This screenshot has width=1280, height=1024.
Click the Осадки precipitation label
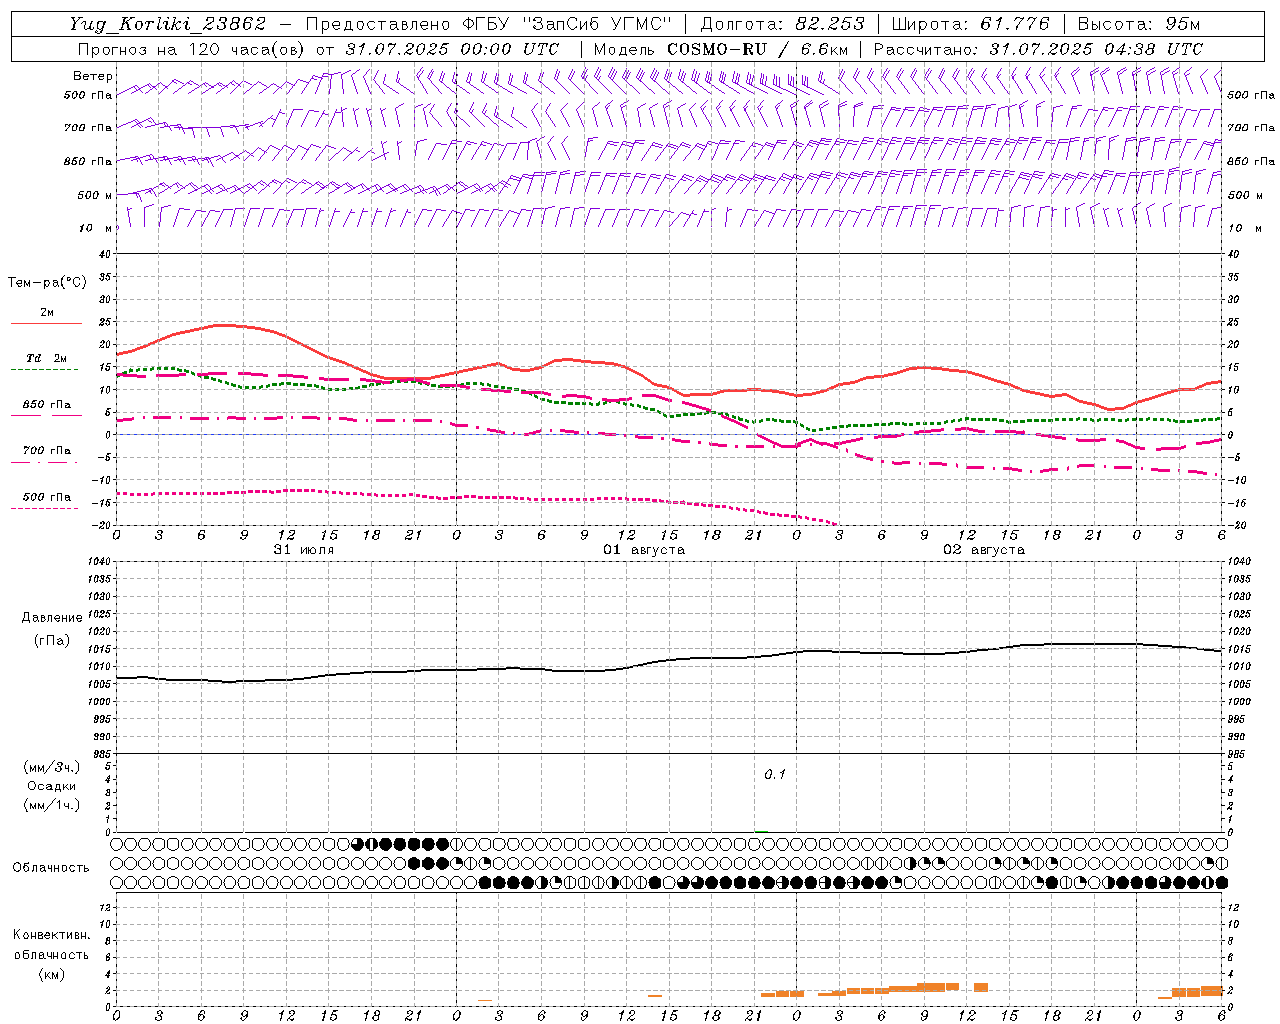(52, 786)
